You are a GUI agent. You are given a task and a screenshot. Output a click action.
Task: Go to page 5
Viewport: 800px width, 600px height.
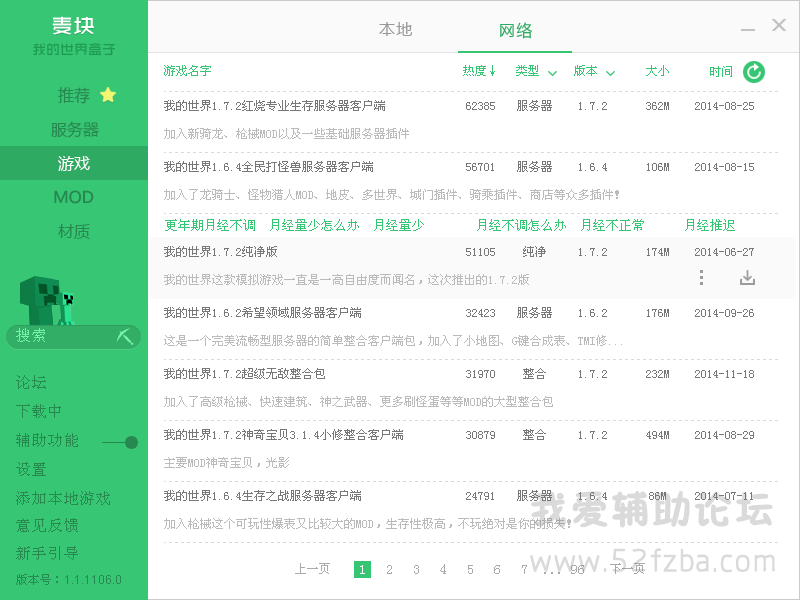pyautogui.click(x=470, y=569)
